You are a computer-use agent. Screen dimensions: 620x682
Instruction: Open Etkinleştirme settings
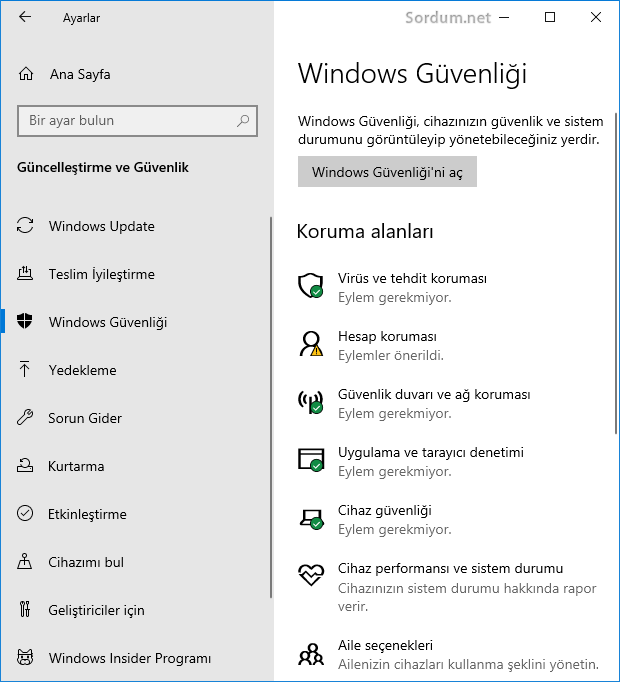87,514
